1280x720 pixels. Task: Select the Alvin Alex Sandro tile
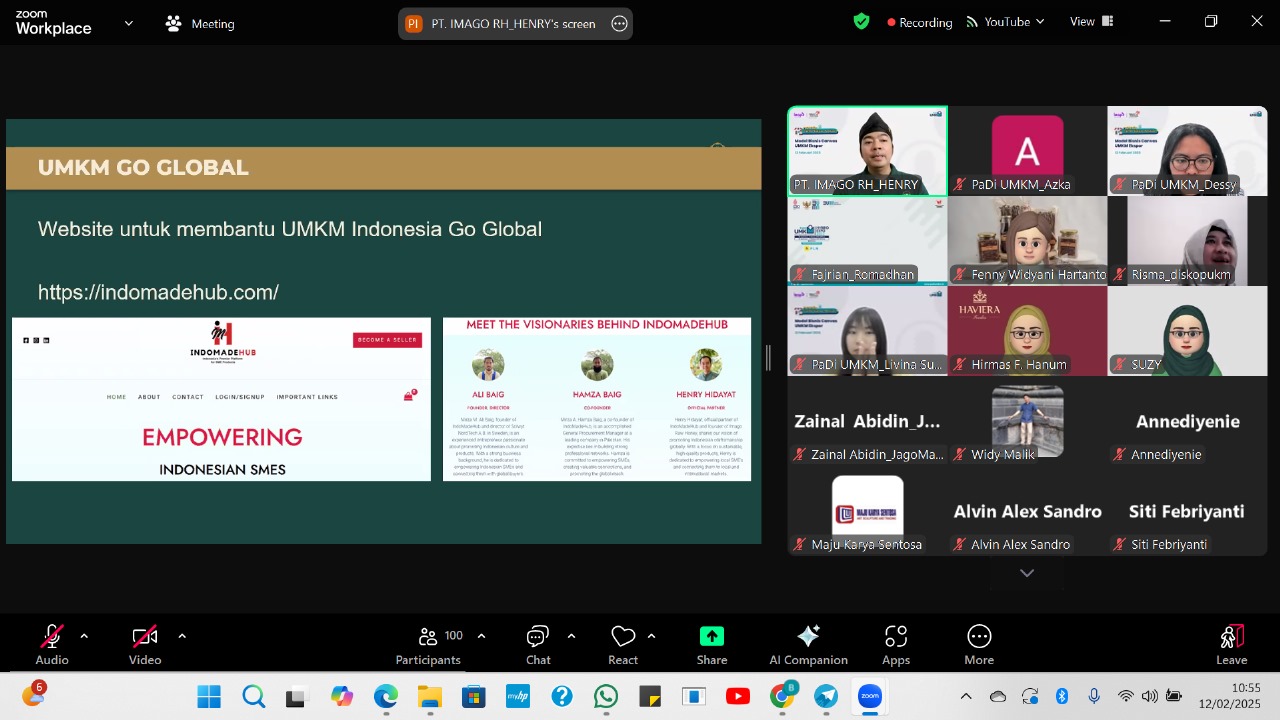(1027, 511)
